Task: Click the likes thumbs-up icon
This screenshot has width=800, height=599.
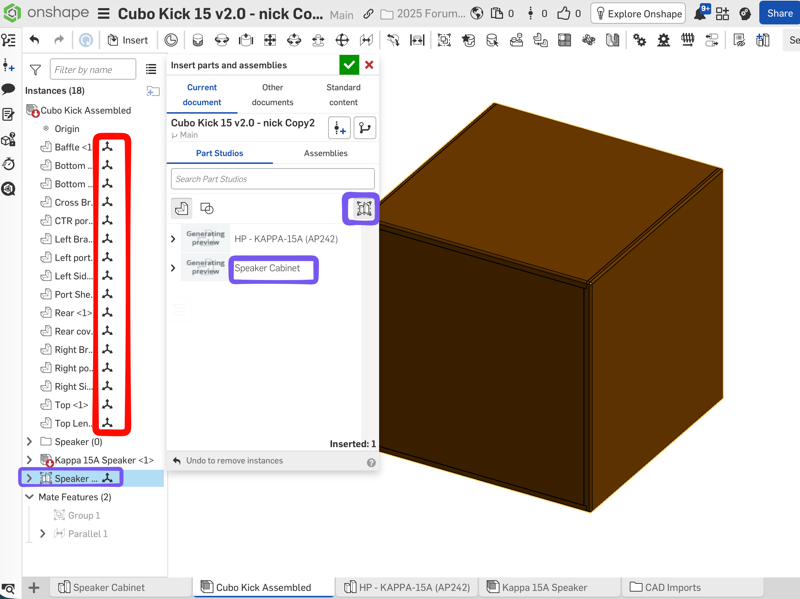Action: (563, 13)
